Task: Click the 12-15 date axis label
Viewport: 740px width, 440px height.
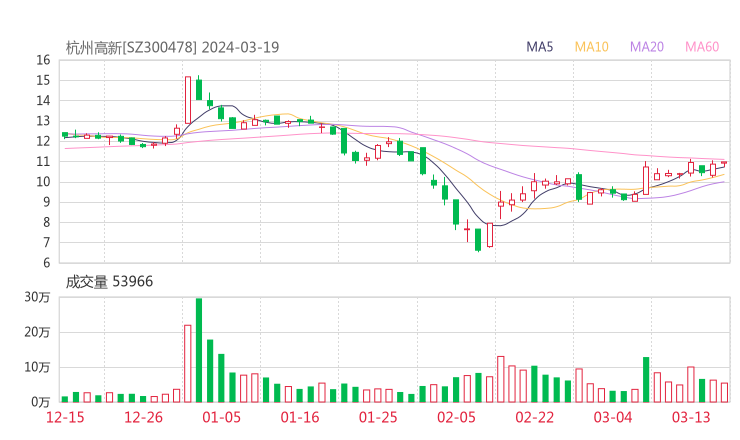Action: point(65,417)
